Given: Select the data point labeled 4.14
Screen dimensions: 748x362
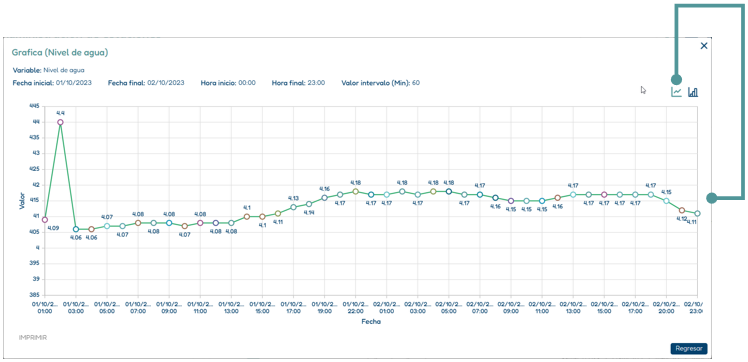Looking at the screenshot, I should click(309, 204).
